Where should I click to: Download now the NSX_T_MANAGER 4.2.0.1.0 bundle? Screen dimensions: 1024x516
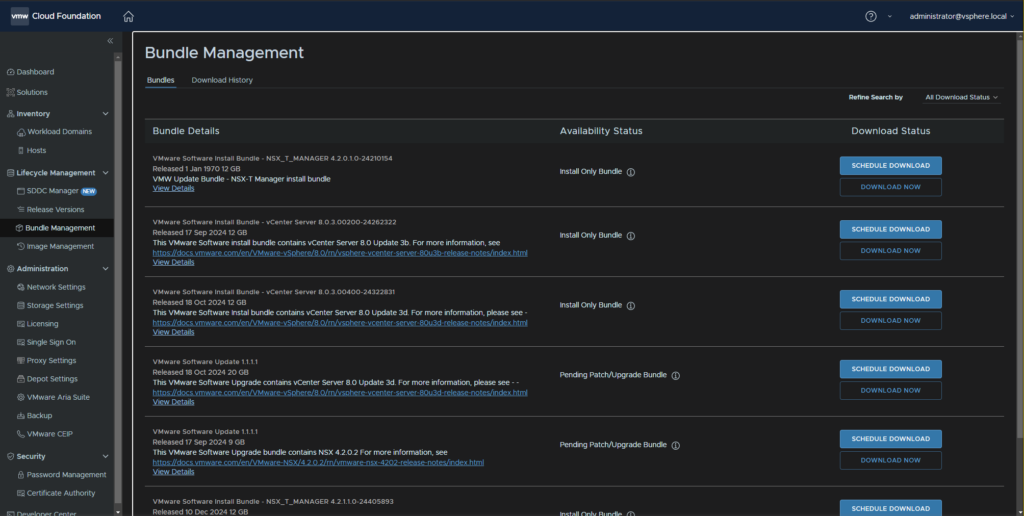tap(891, 187)
